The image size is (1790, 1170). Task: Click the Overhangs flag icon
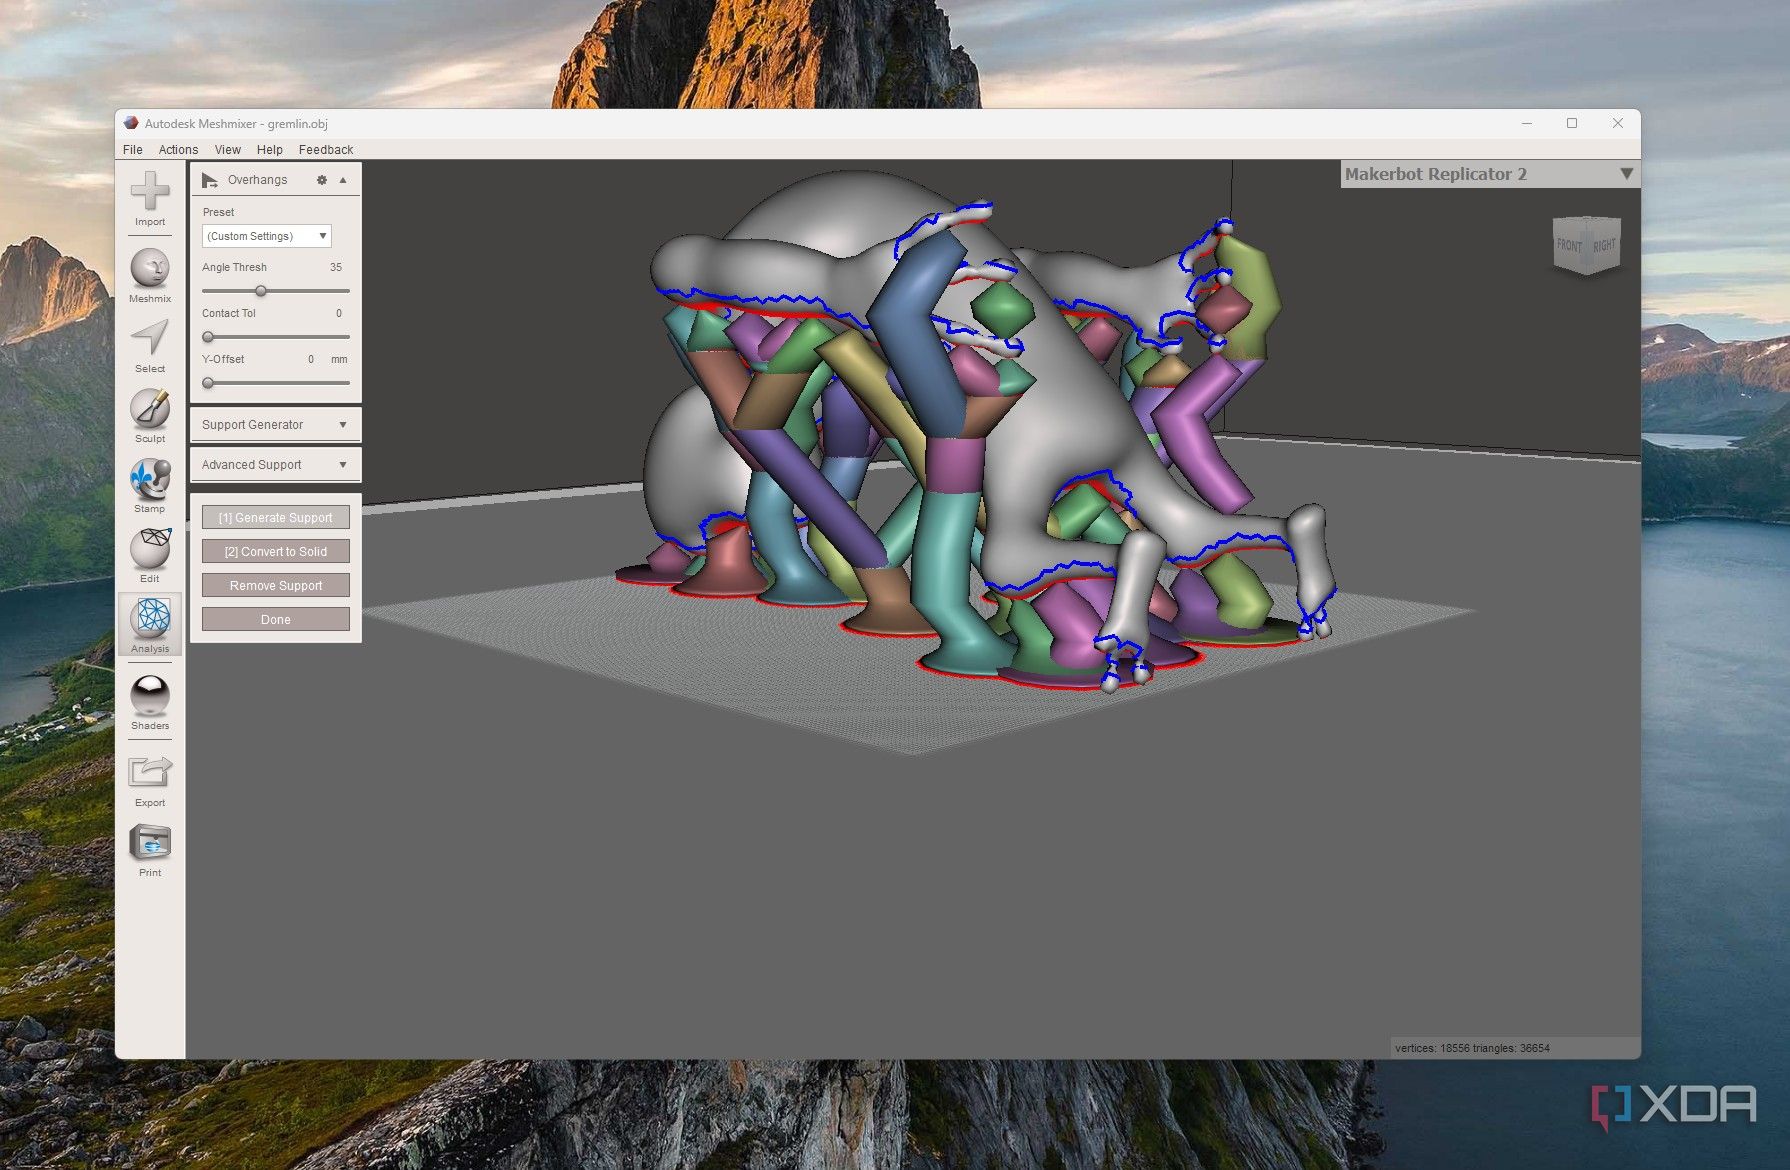point(209,180)
